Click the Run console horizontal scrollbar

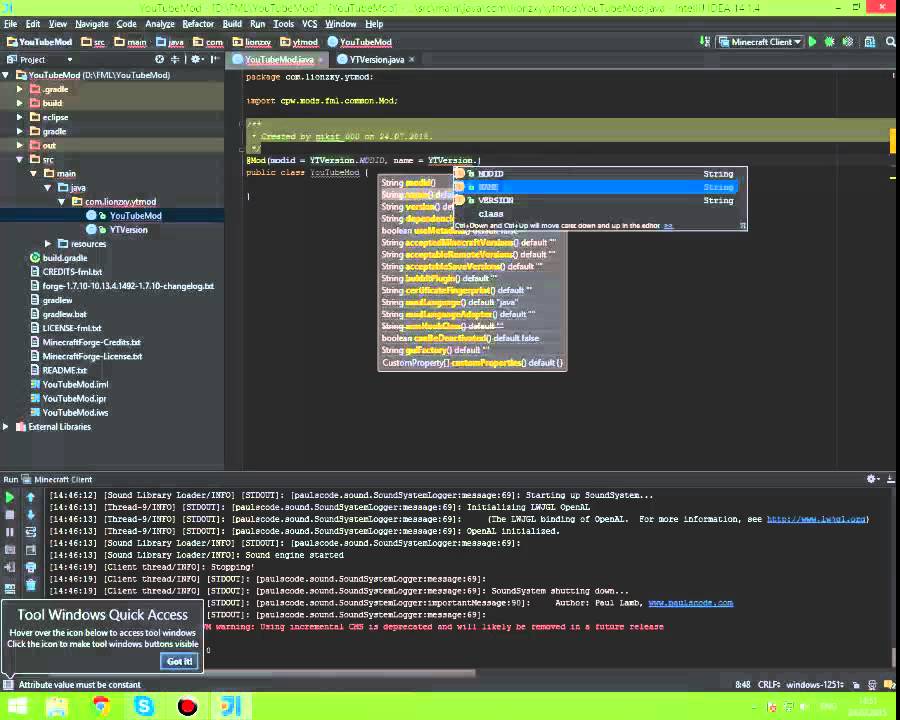pos(340,673)
